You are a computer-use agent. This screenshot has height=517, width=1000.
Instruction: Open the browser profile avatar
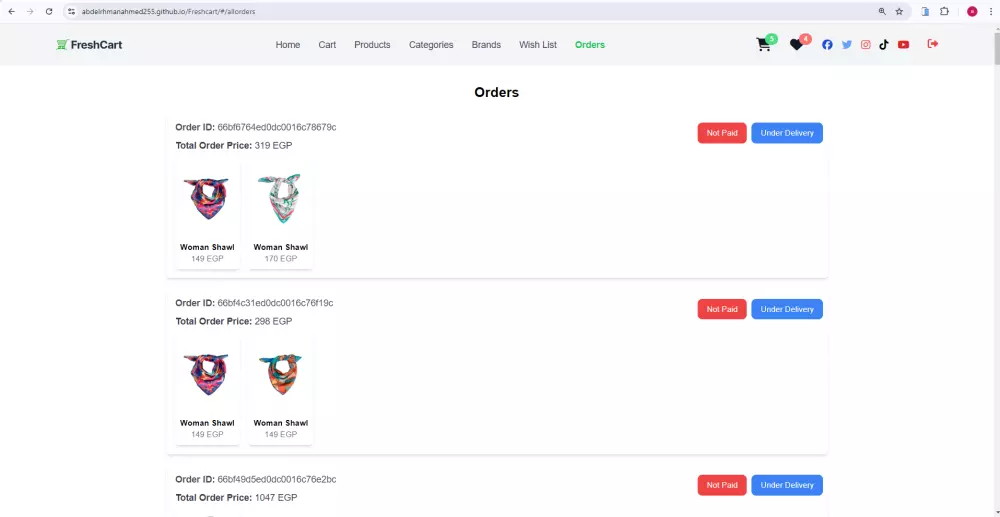pos(972,11)
